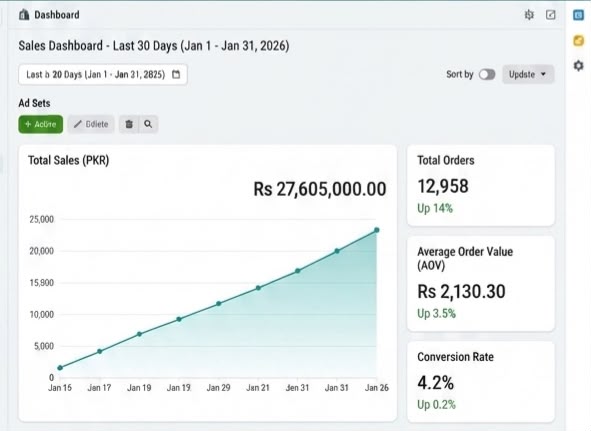Open the blue panel icon in right sidebar

coord(578,15)
